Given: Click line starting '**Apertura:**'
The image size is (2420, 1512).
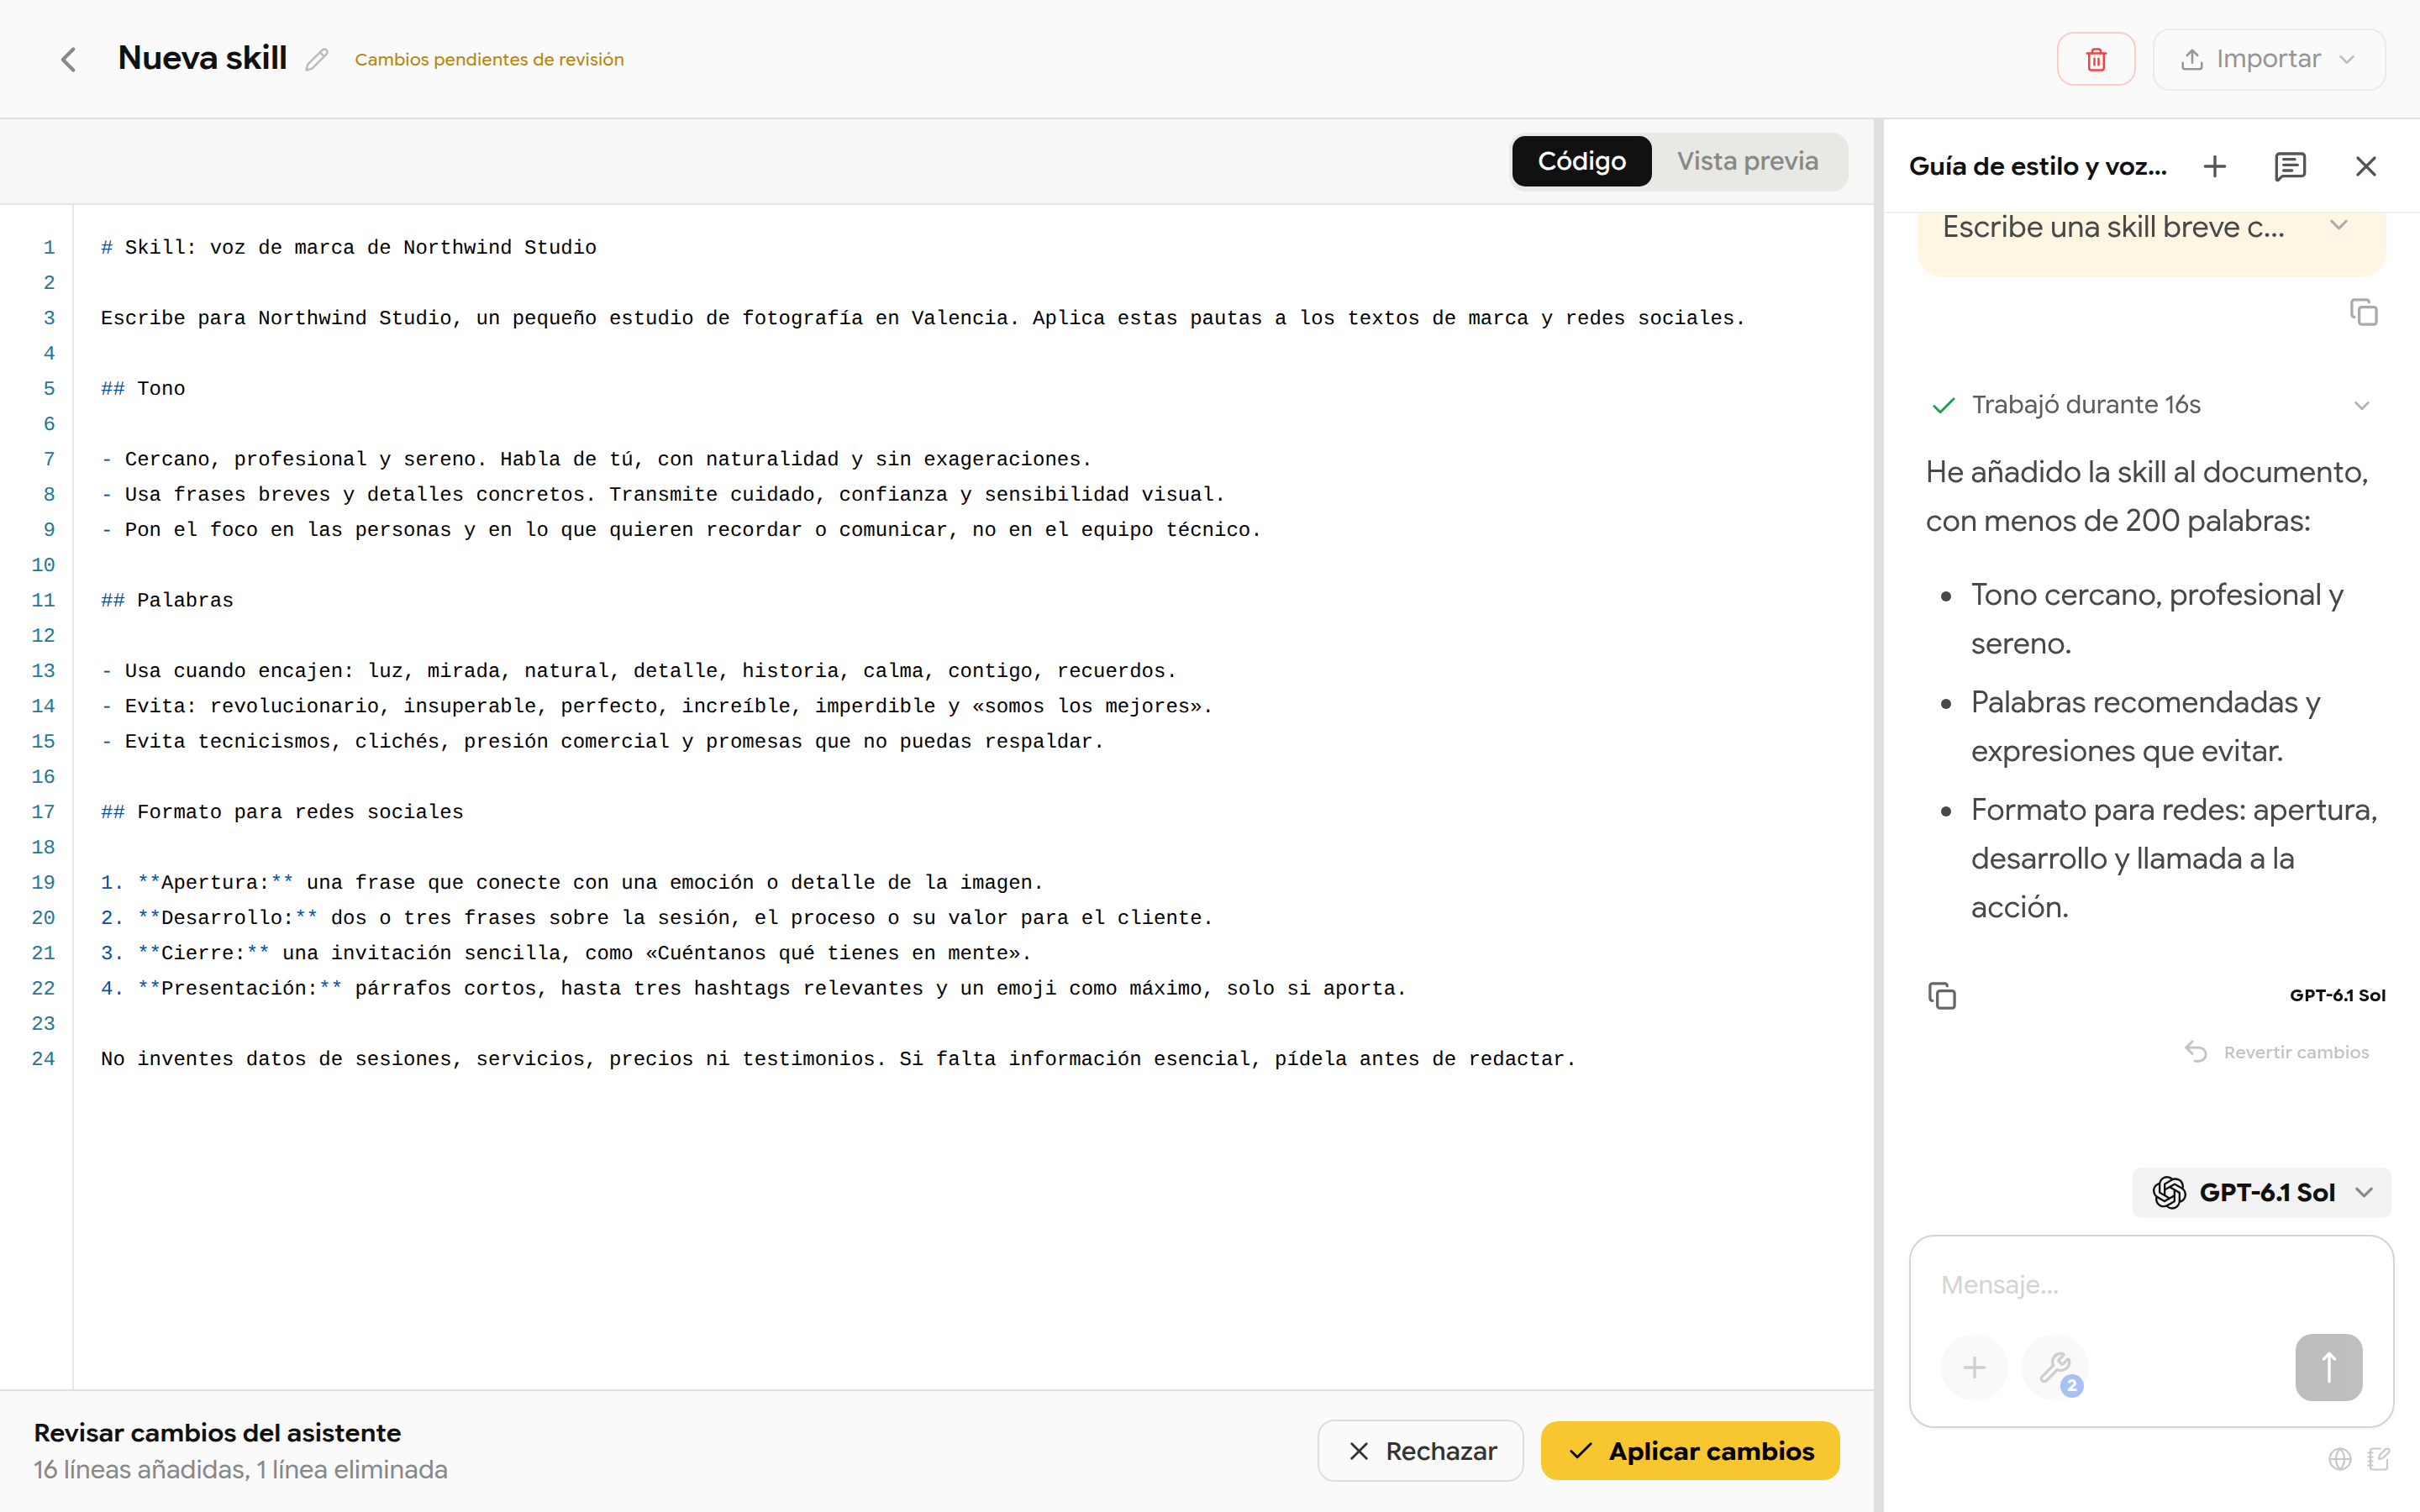Looking at the screenshot, I should 572,882.
